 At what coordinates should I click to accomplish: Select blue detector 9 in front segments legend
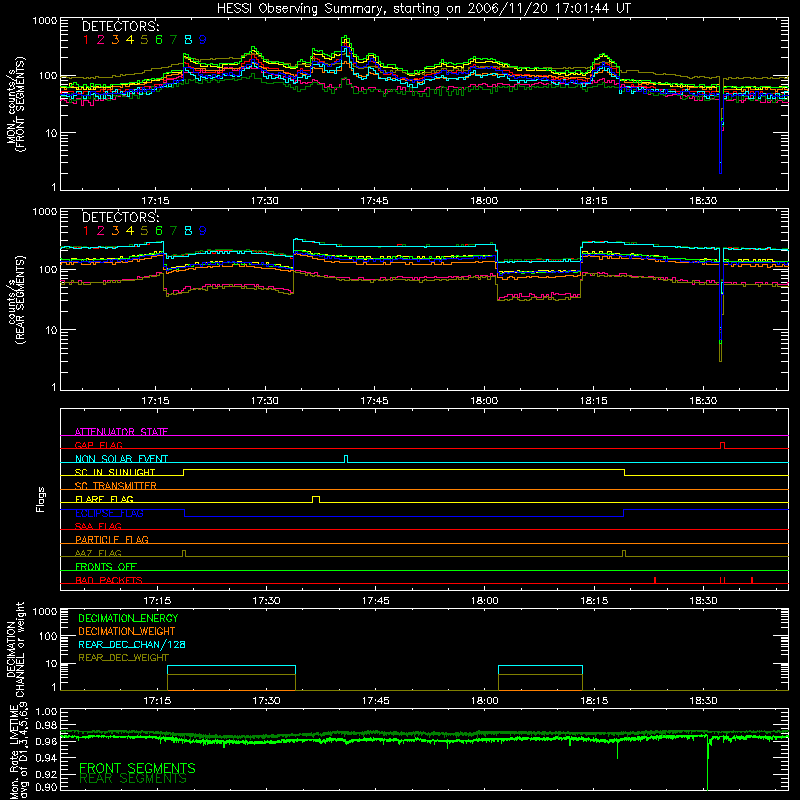click(x=203, y=40)
